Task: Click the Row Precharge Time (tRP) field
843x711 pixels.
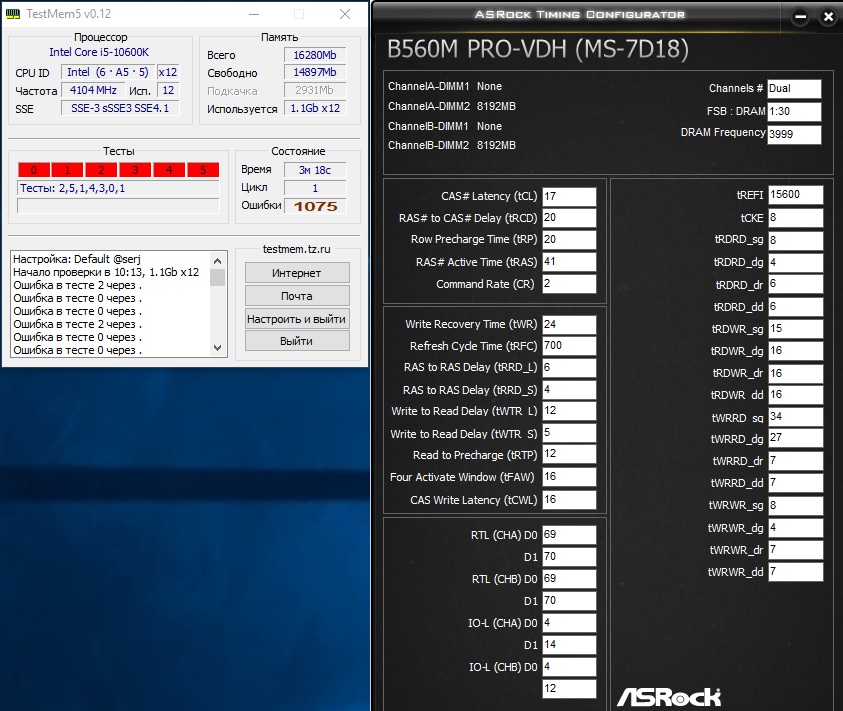Action: coord(569,239)
